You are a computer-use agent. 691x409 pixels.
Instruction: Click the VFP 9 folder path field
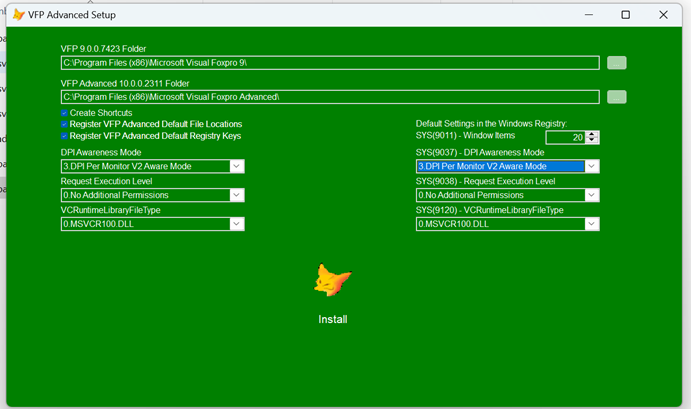pyautogui.click(x=330, y=63)
